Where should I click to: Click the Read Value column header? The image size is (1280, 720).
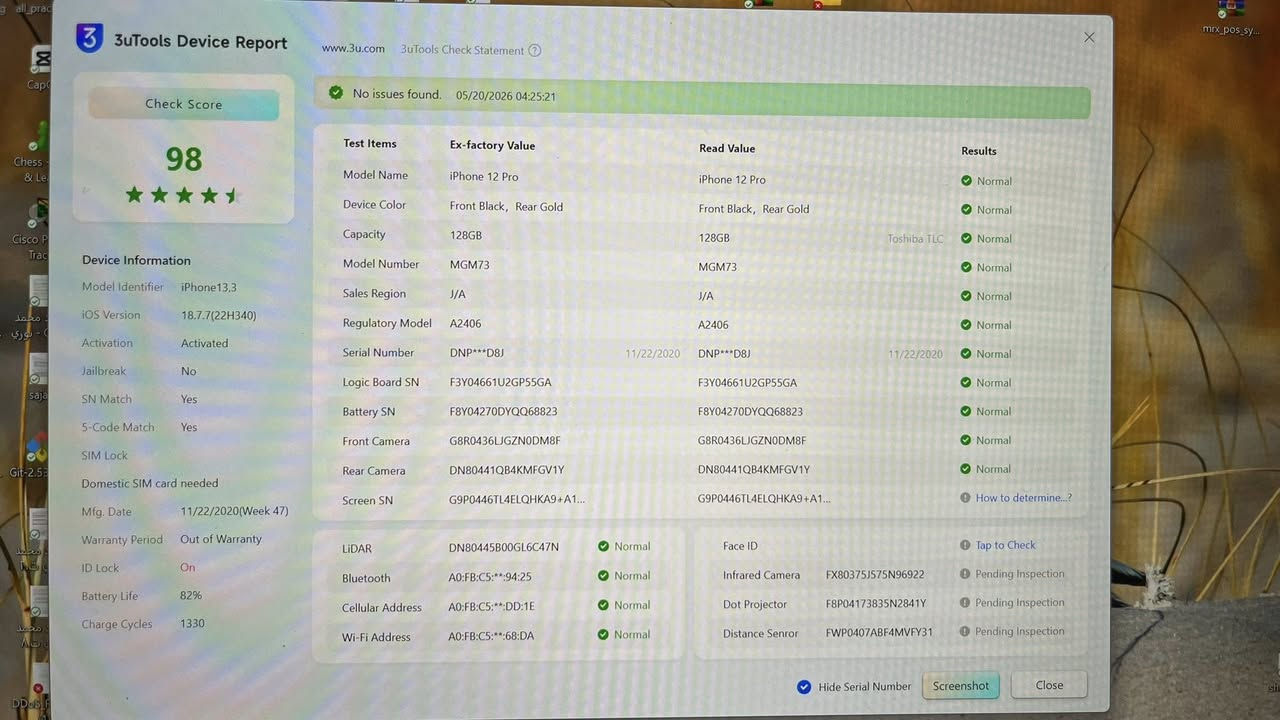tap(727, 149)
